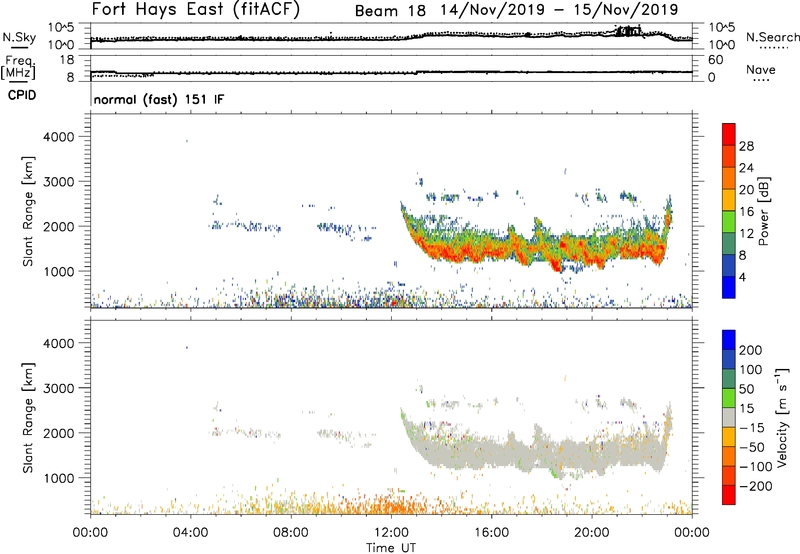Click the "Velocity [m s-1]" colorbar title
Screen dimensions: 800x554
point(782,418)
